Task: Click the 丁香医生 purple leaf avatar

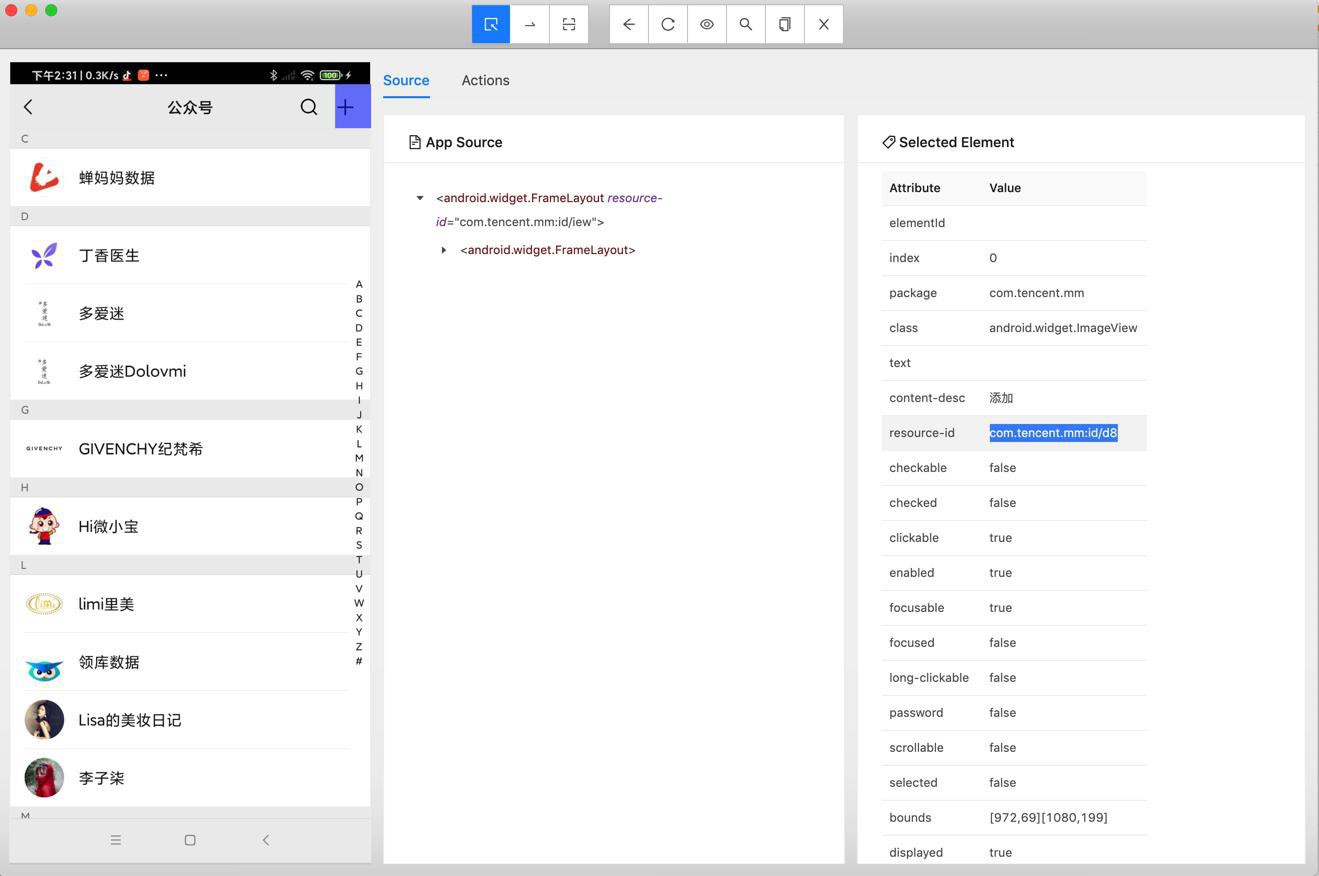Action: coord(44,256)
